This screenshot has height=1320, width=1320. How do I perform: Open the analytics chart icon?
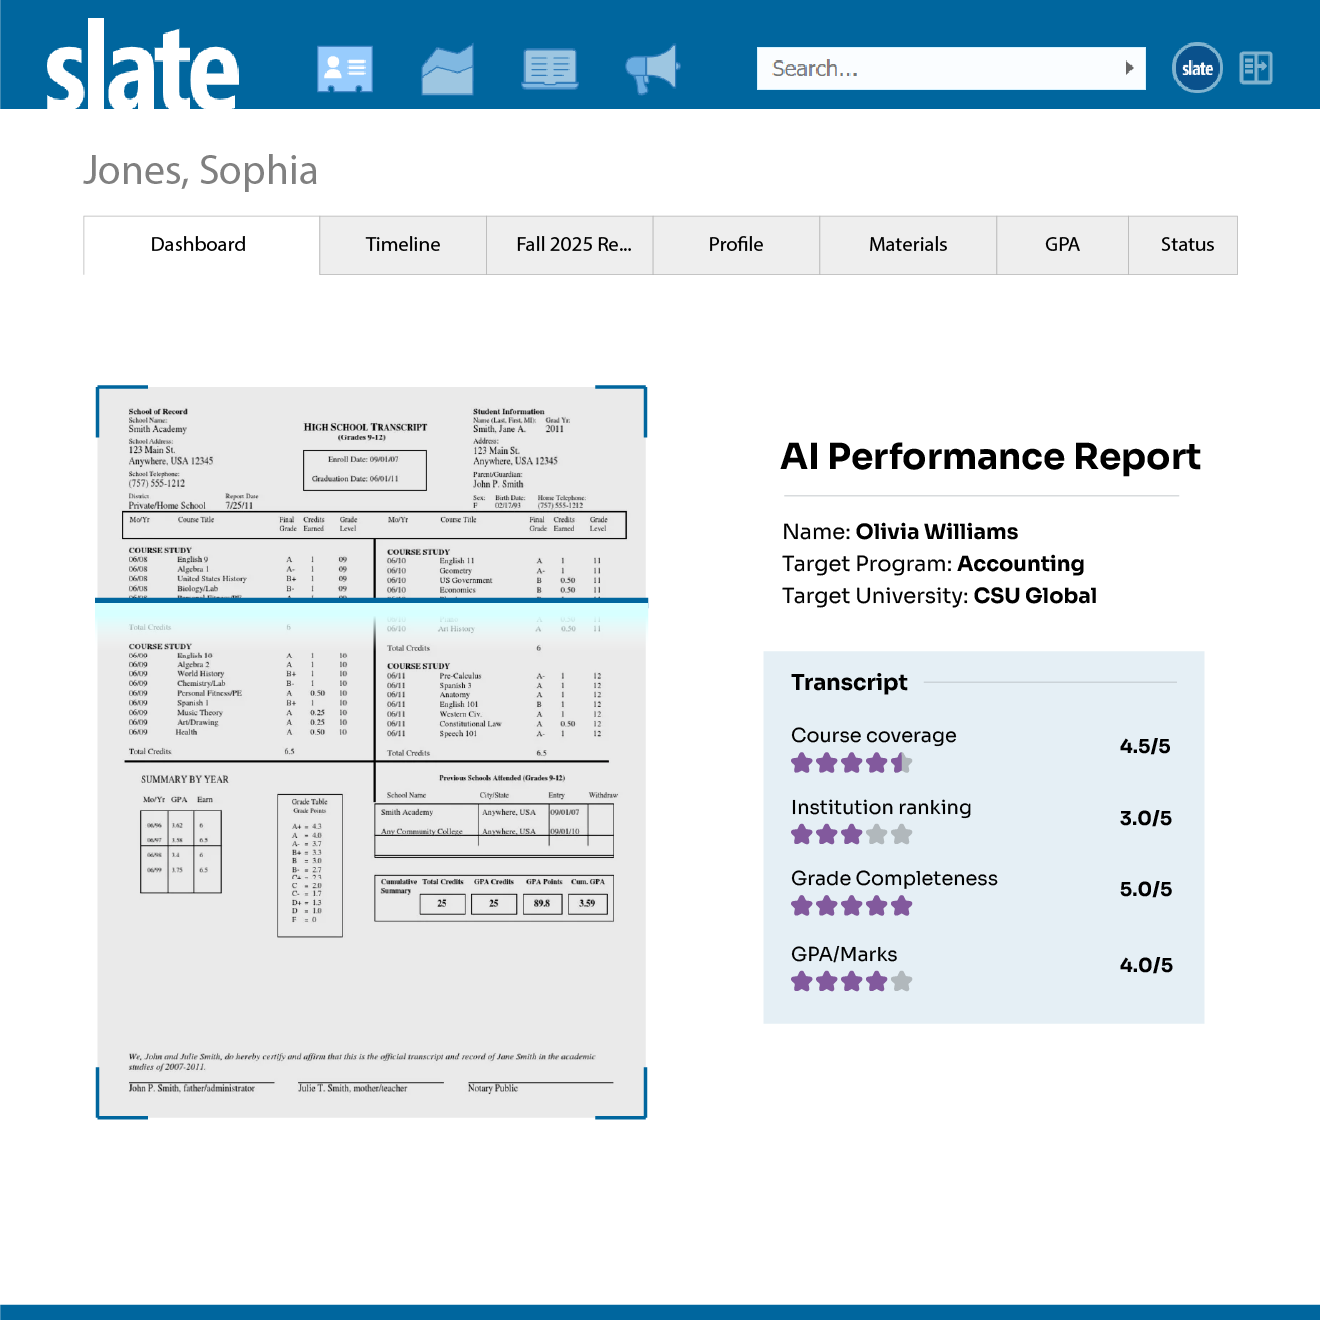(x=447, y=67)
